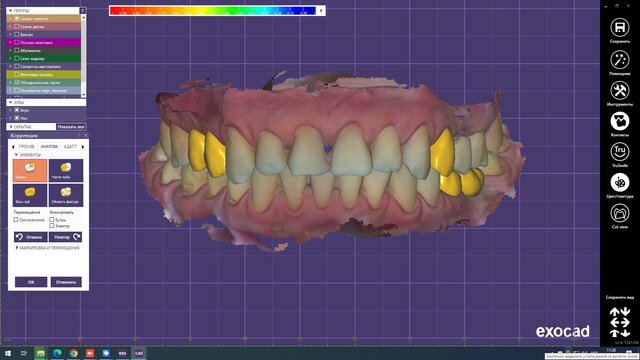The width and height of the screenshot is (640, 360).
Task: Select the Fissure area (Область фиссур) tile
Action: coord(66,195)
